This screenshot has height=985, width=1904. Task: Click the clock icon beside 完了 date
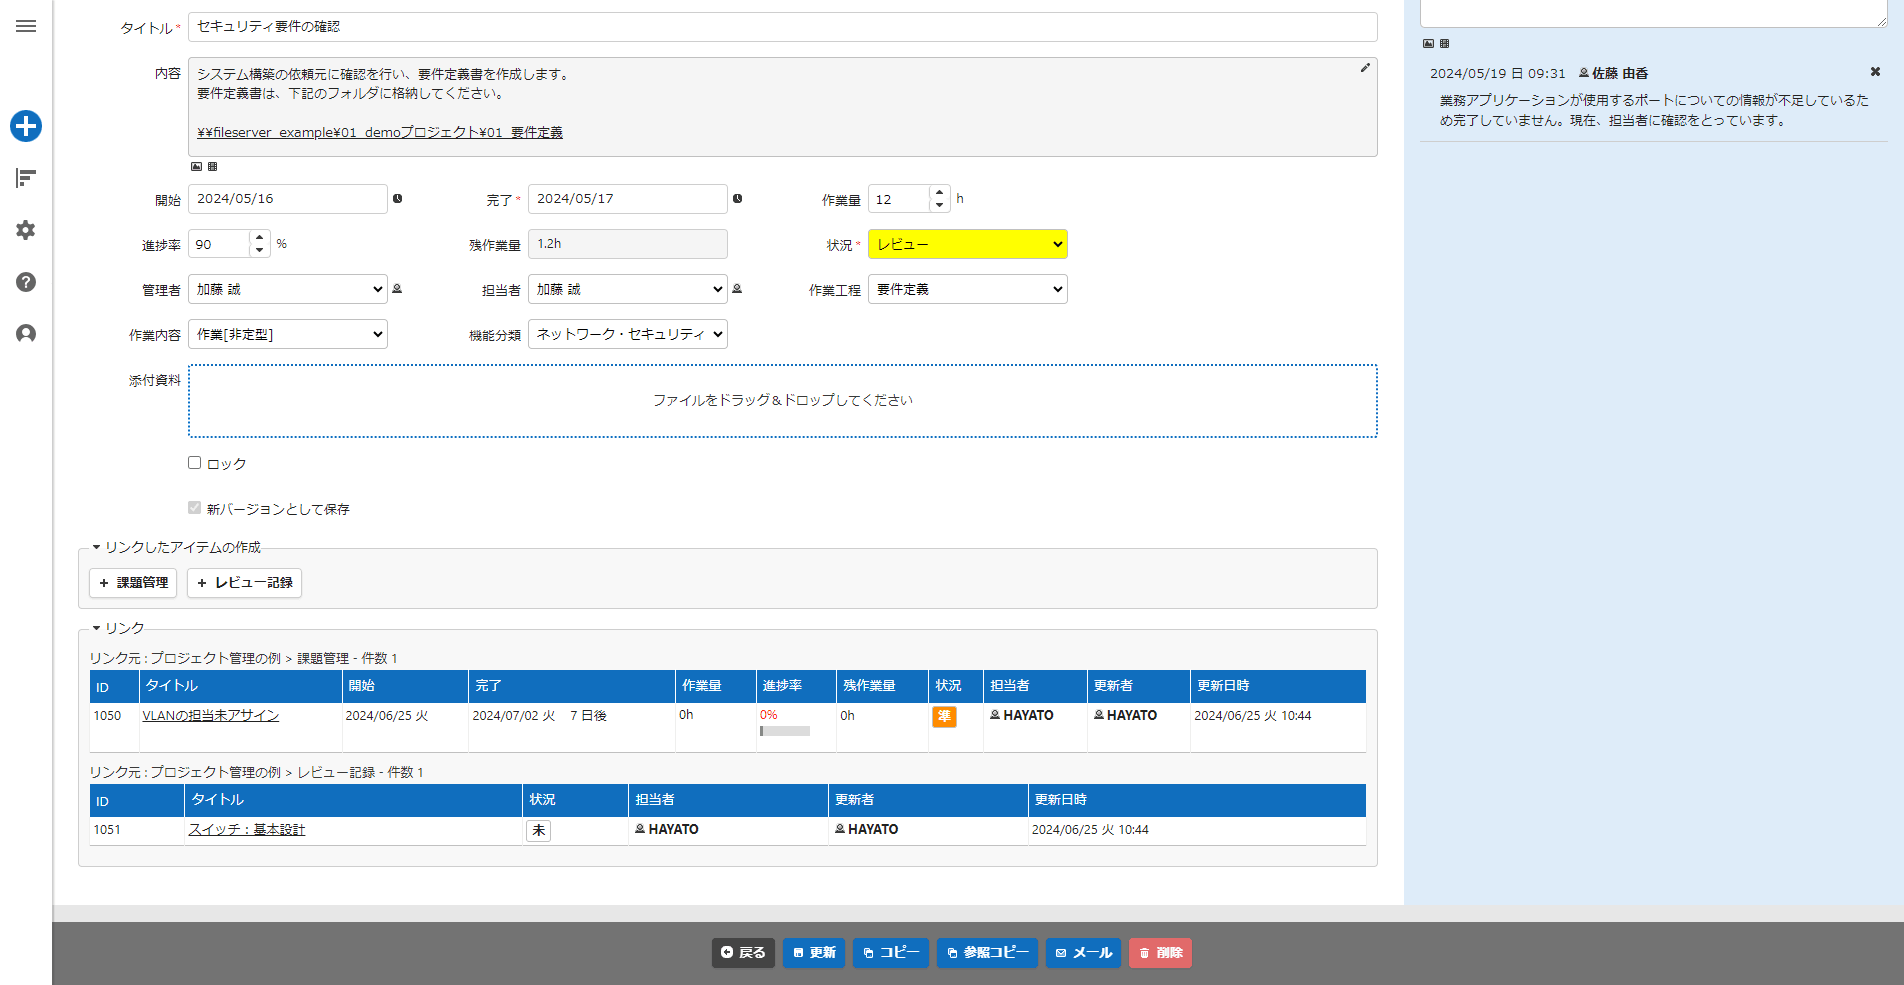tap(738, 199)
